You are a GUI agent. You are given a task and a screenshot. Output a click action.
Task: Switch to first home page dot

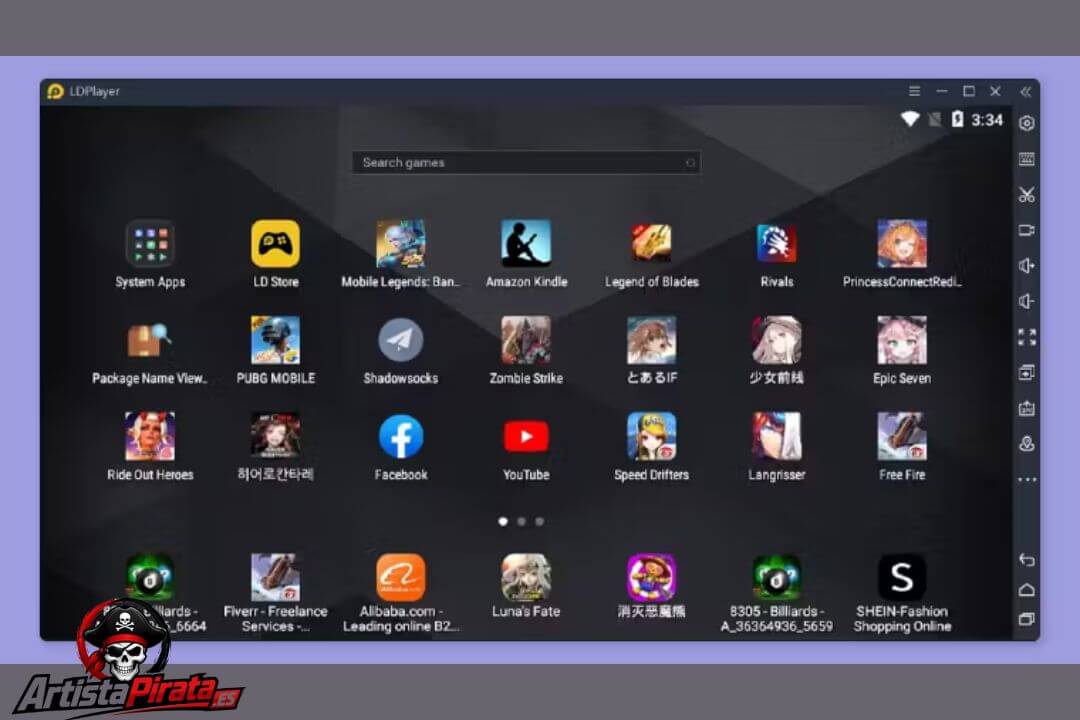click(x=503, y=522)
